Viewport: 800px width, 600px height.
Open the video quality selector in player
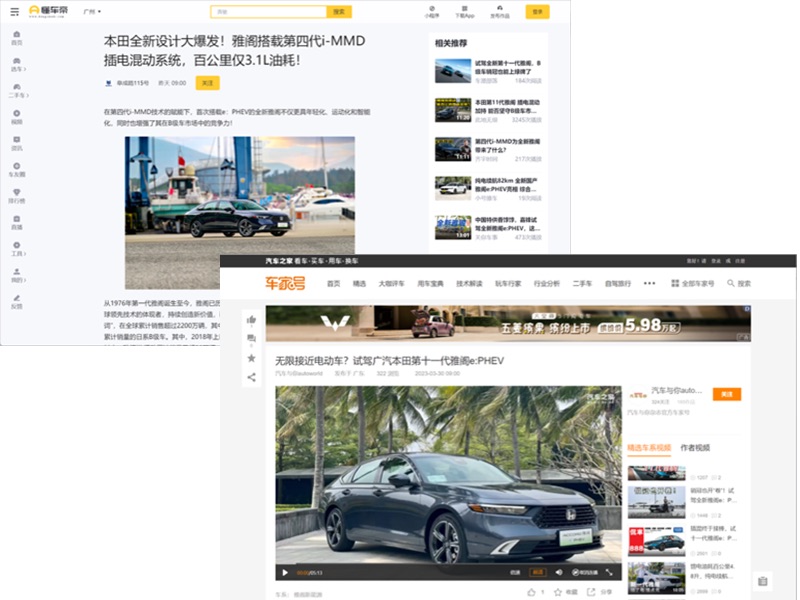(538, 572)
